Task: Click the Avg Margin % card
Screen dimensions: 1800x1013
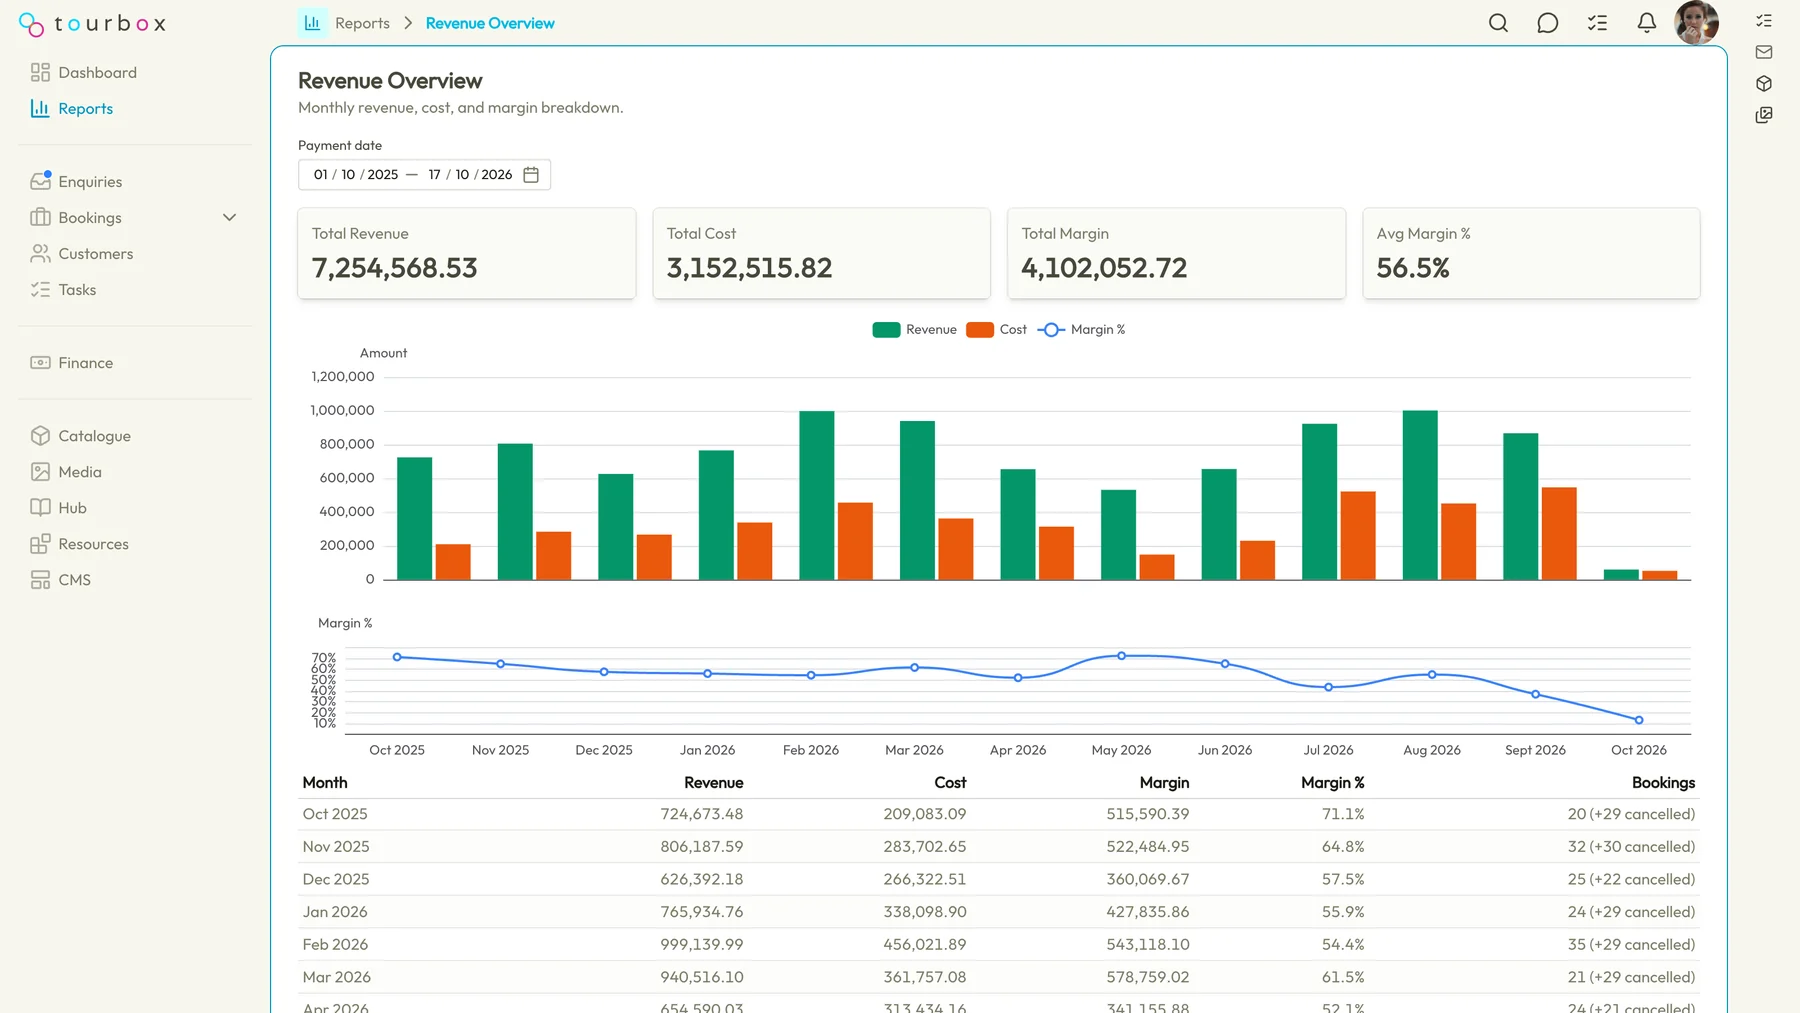Action: [1531, 253]
